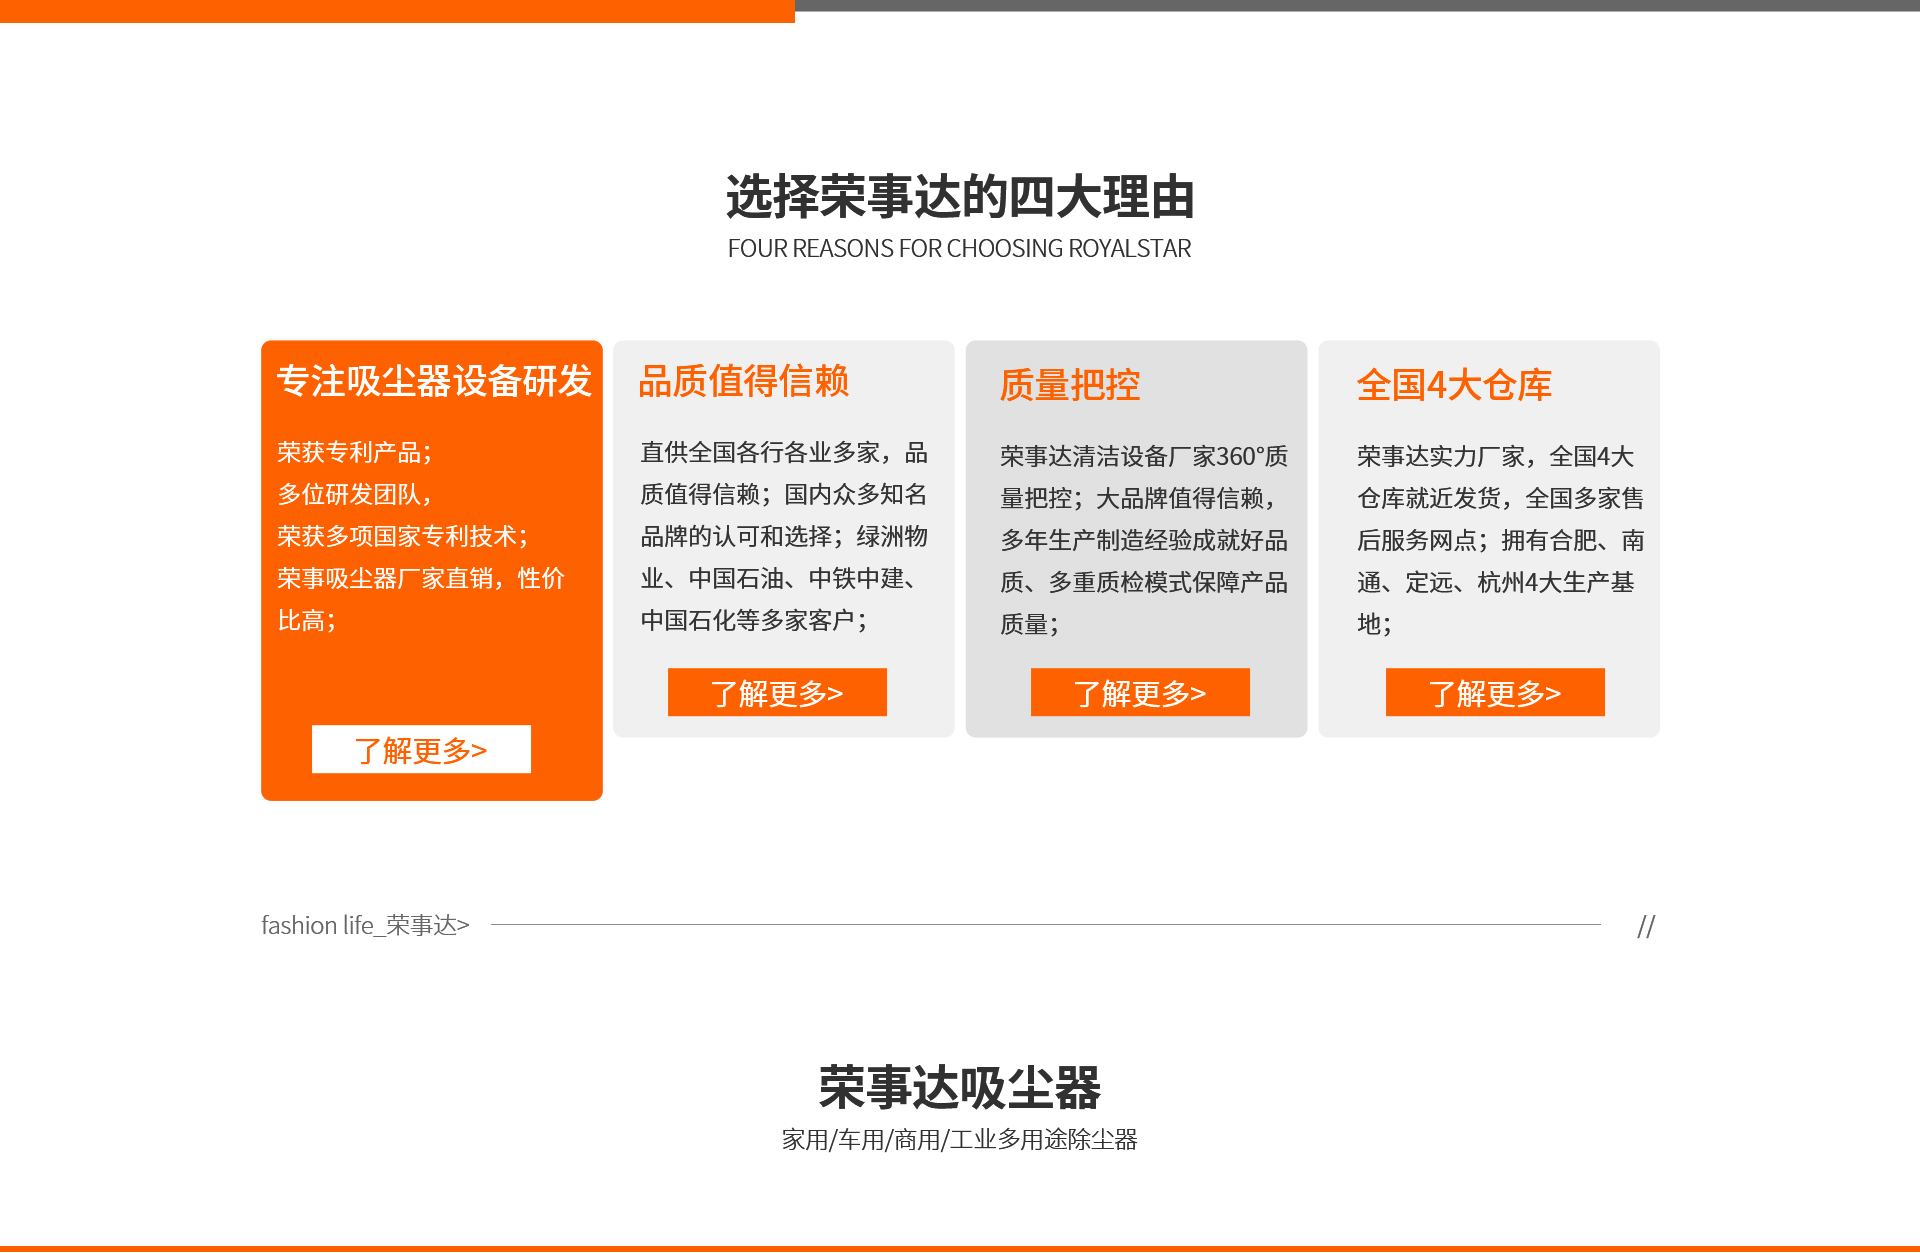Click the line 业、中国石油、中铁中建、
The height and width of the screenshot is (1253, 1920).
click(x=779, y=578)
